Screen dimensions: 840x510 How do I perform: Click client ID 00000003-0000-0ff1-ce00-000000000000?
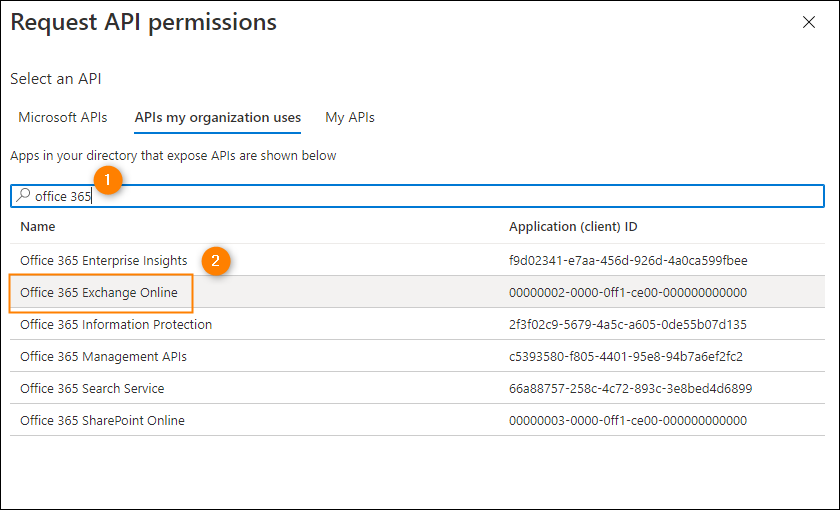point(628,421)
